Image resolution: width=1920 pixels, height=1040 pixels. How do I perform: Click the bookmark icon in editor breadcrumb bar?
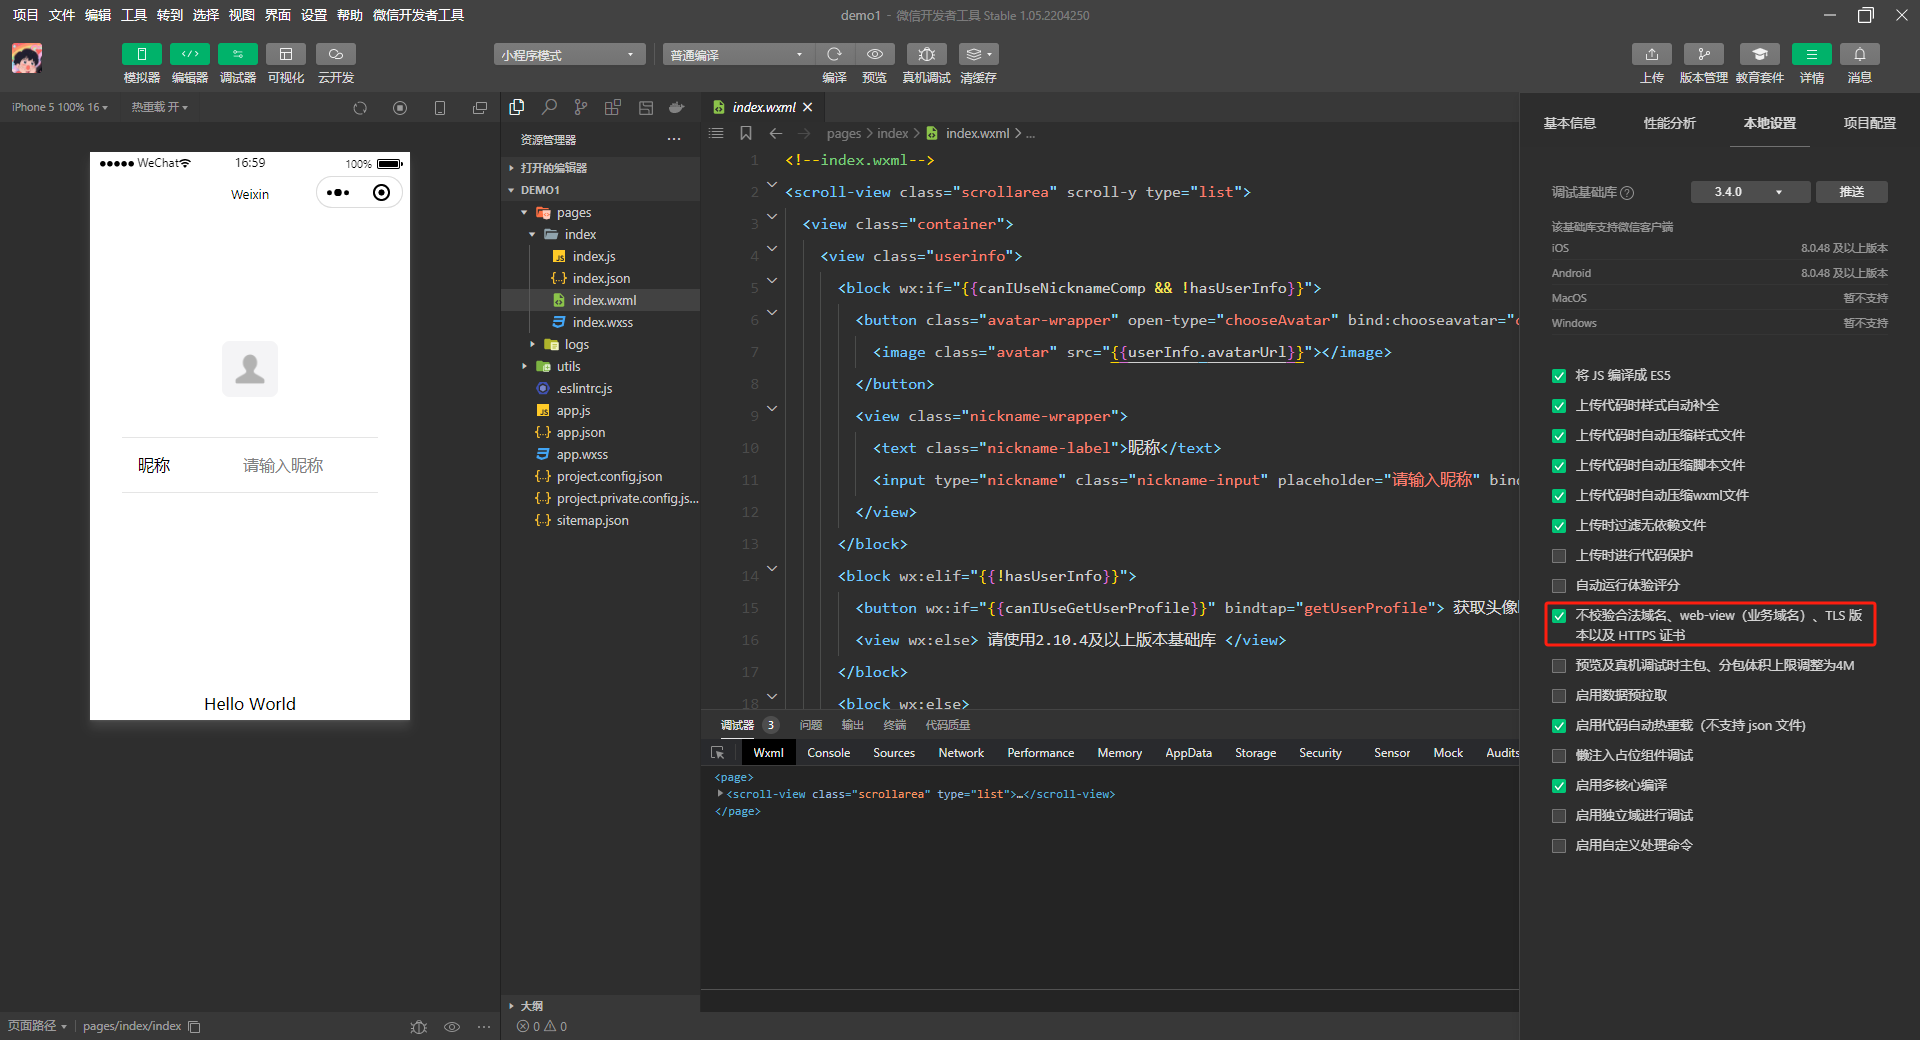pos(746,133)
